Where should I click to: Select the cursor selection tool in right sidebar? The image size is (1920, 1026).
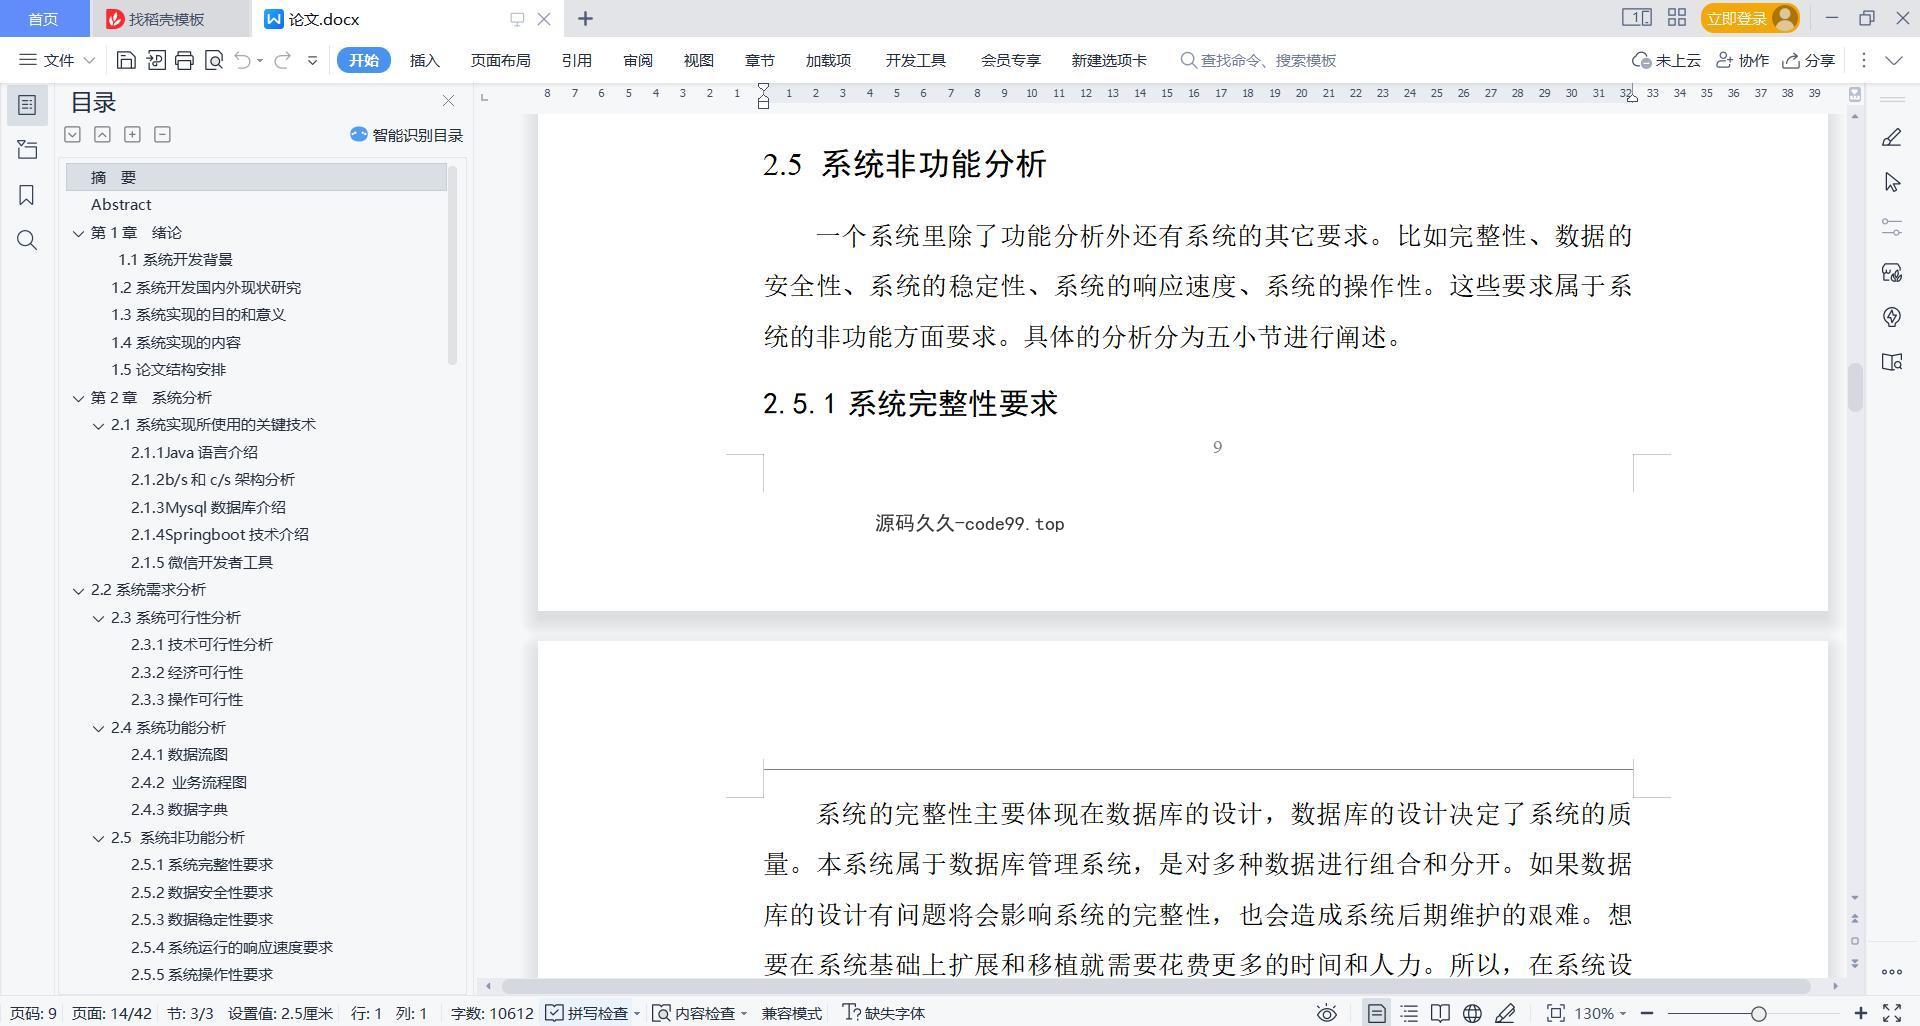[1892, 182]
